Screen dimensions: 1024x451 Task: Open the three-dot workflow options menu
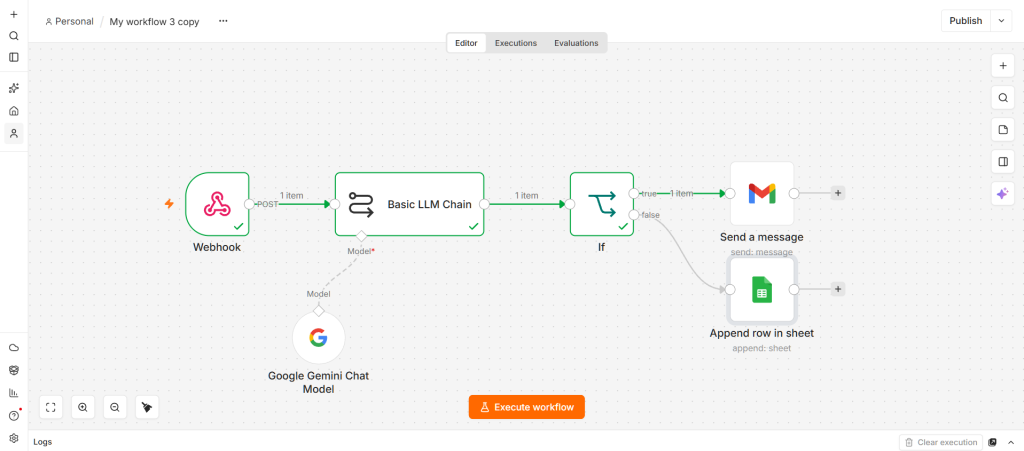[223, 21]
